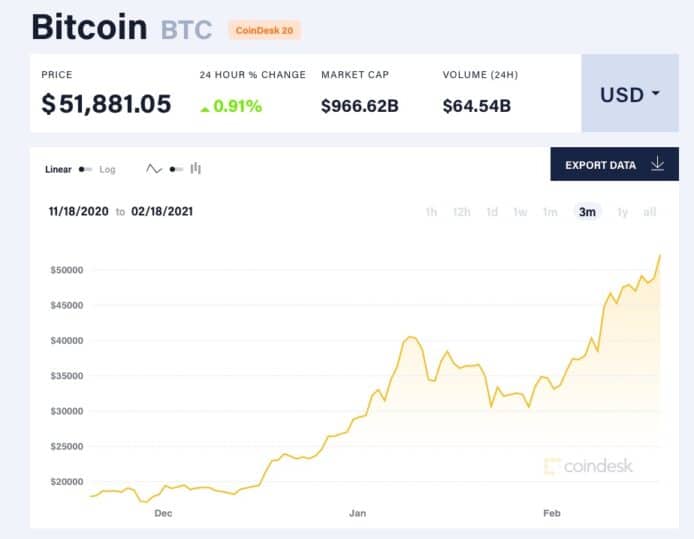Image resolution: width=694 pixels, height=539 pixels.
Task: Select the 1w time range
Action: point(520,212)
